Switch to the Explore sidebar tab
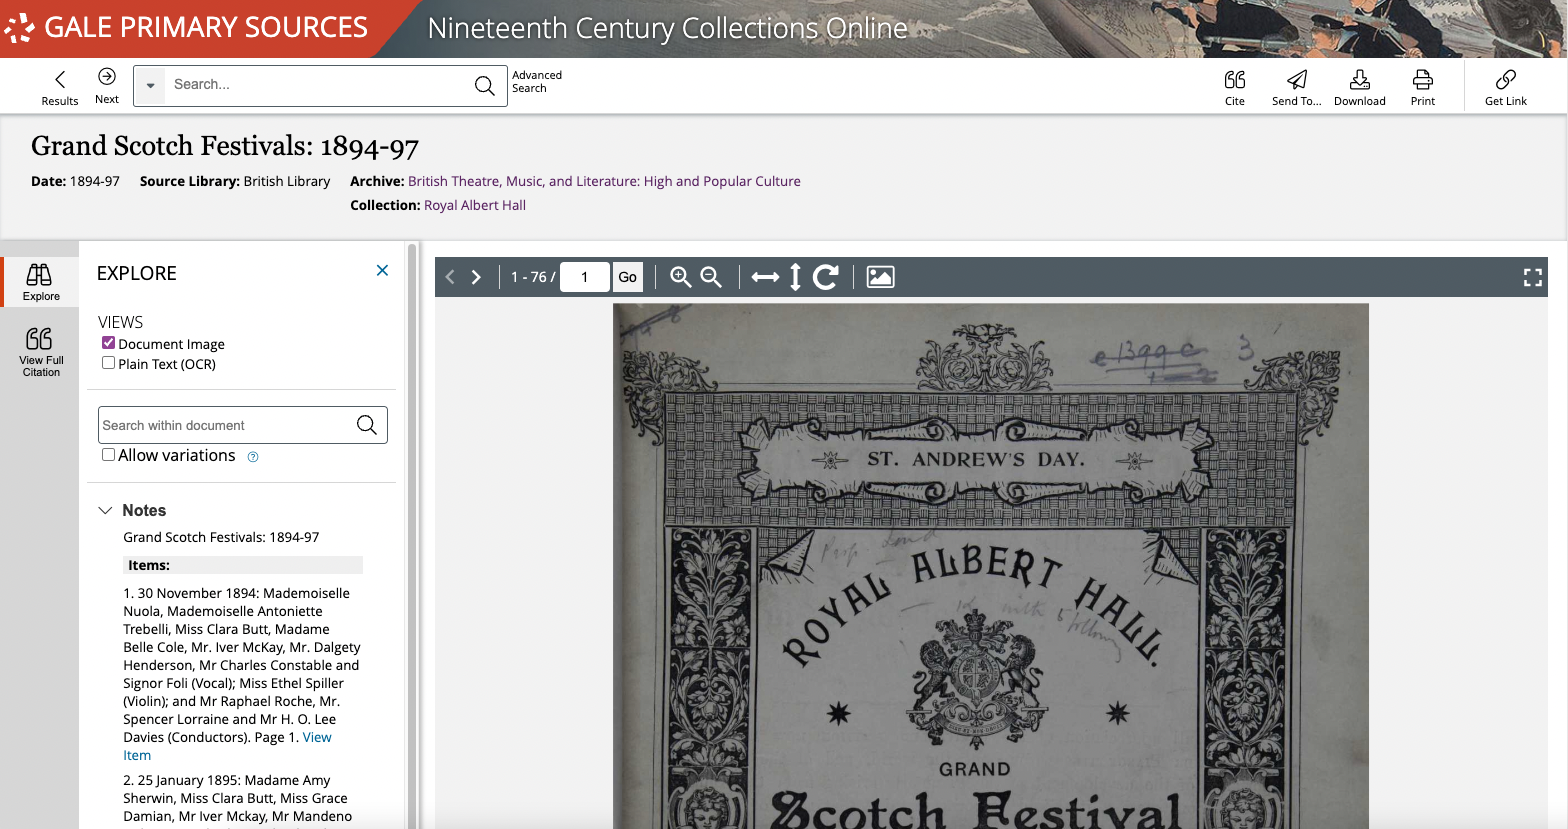 pyautogui.click(x=41, y=282)
